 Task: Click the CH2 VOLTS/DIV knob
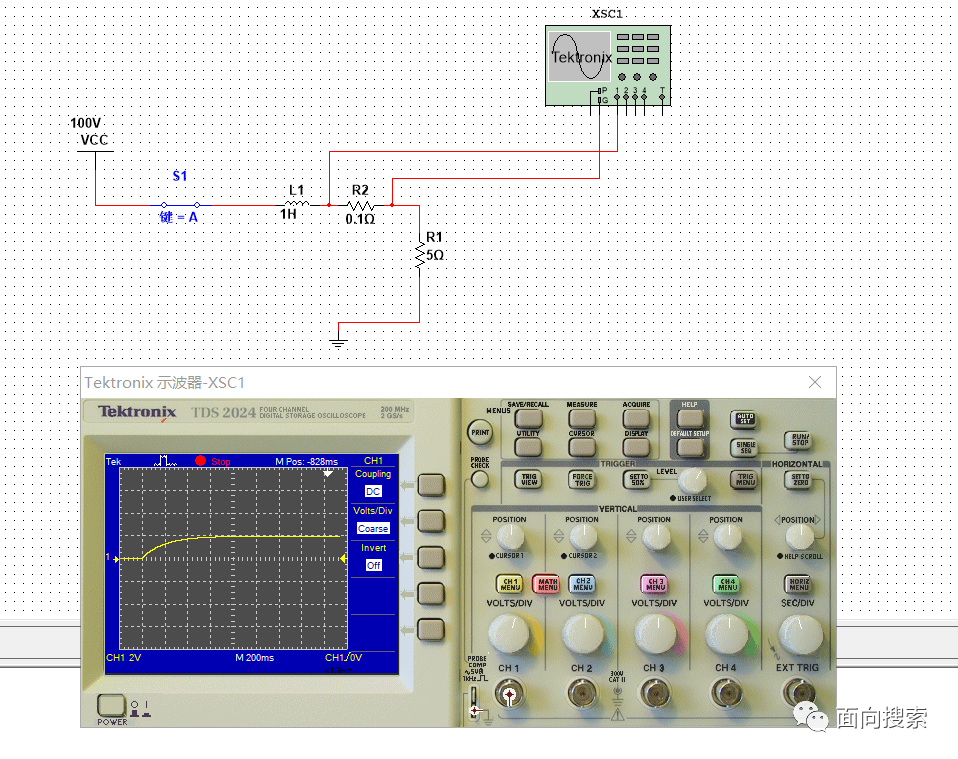tap(582, 634)
